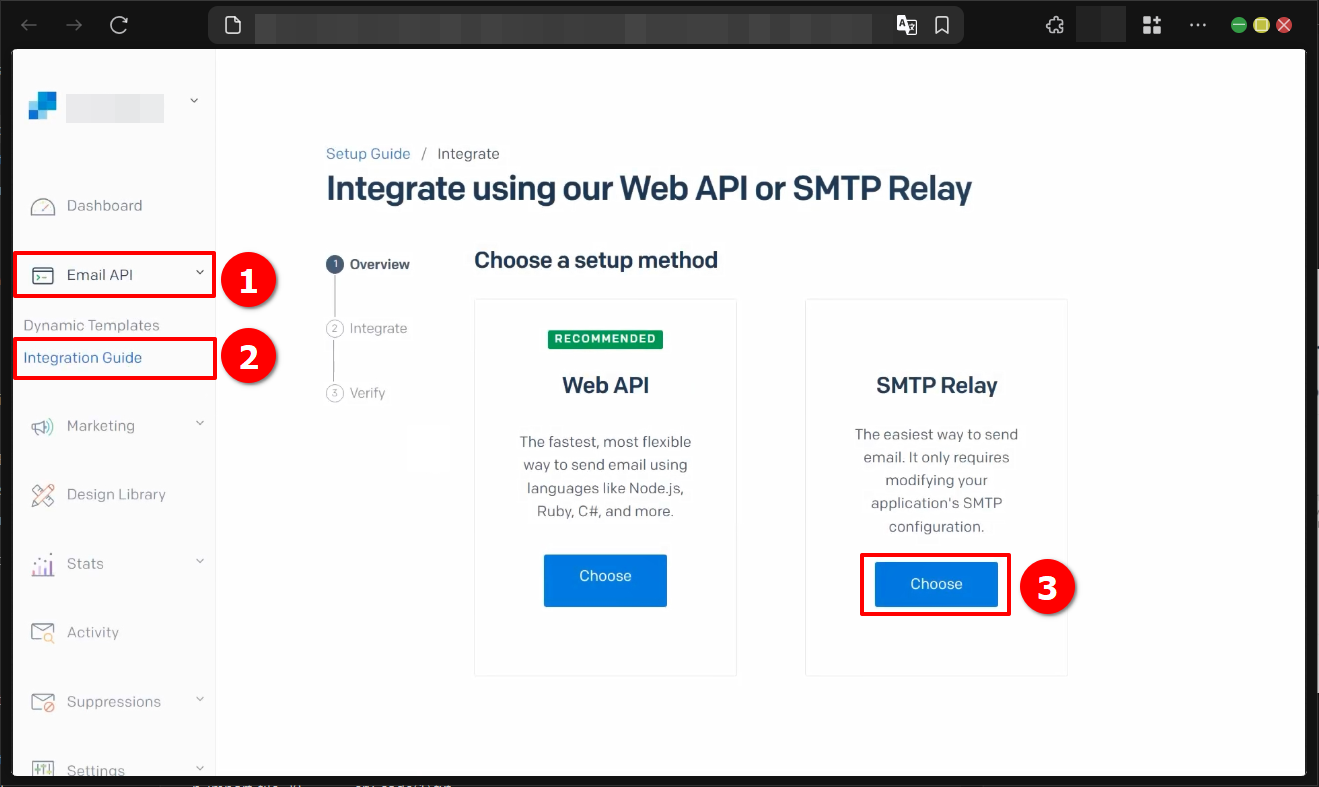The height and width of the screenshot is (787, 1319).
Task: Open the Design Library scissors icon
Action: [42, 494]
